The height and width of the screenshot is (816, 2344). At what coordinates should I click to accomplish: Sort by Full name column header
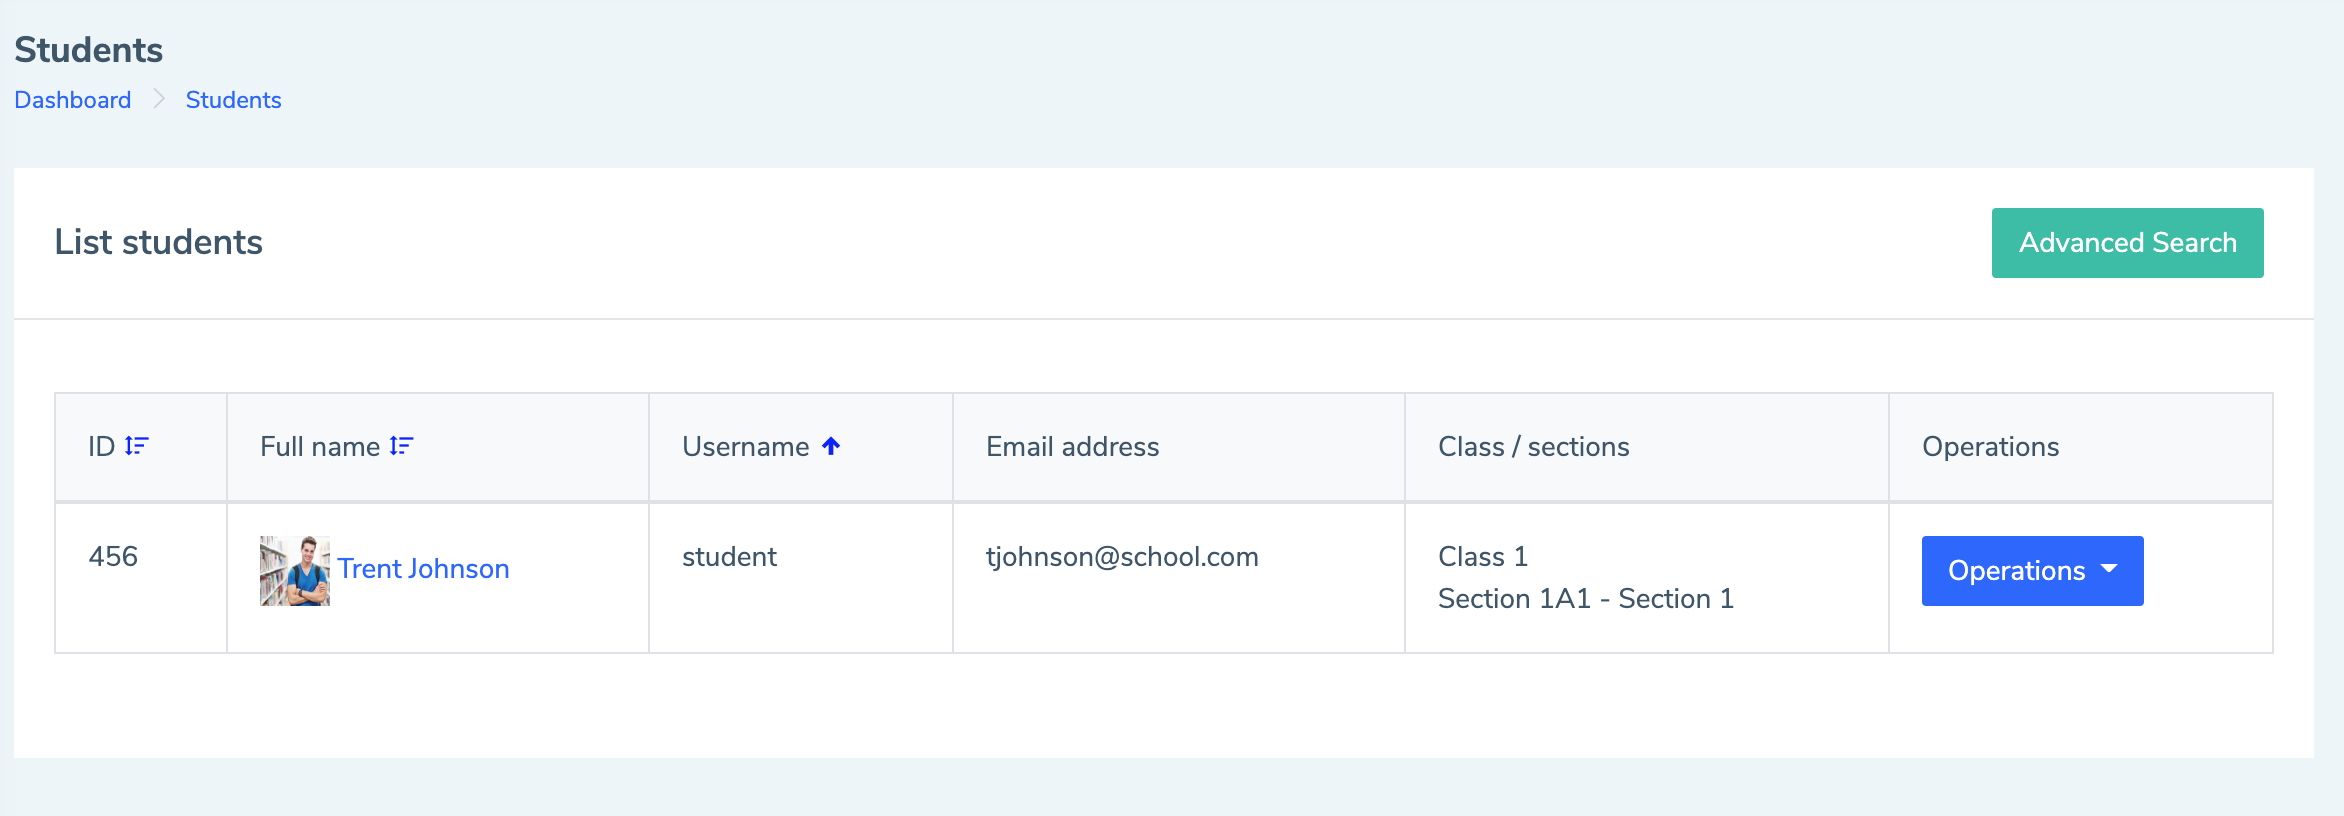click(320, 446)
